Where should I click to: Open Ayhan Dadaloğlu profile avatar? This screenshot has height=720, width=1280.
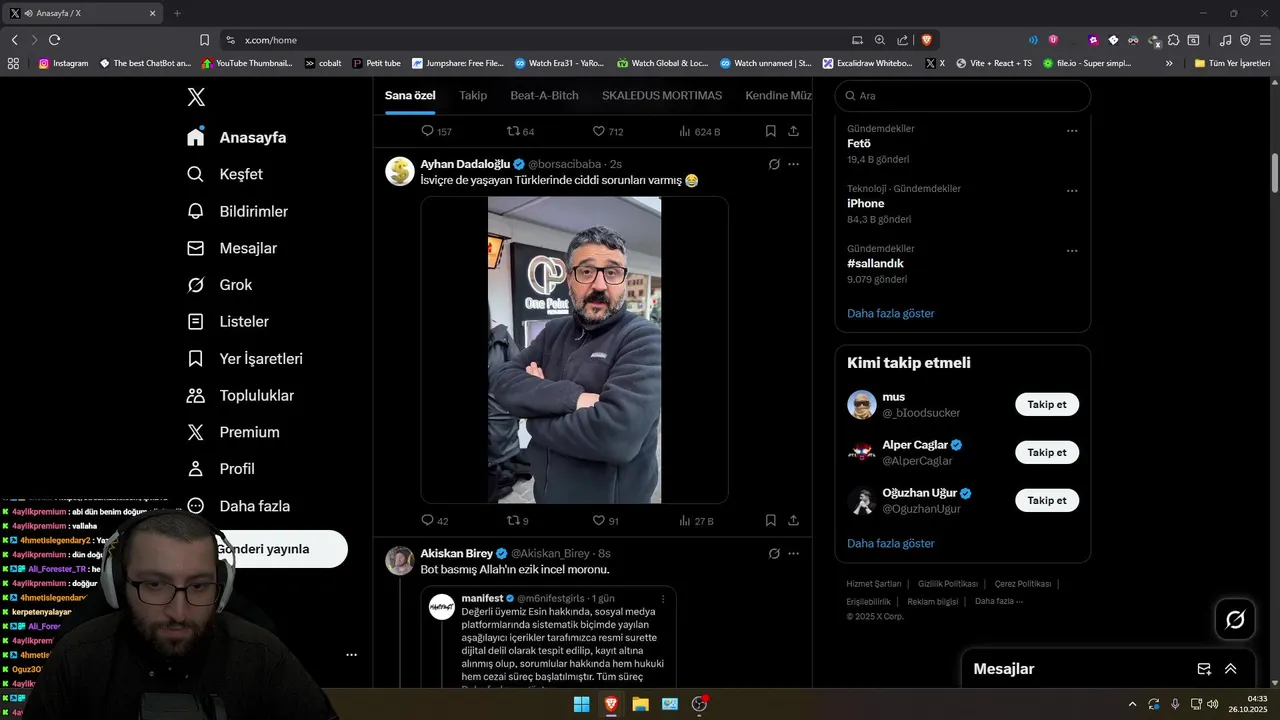click(x=400, y=171)
